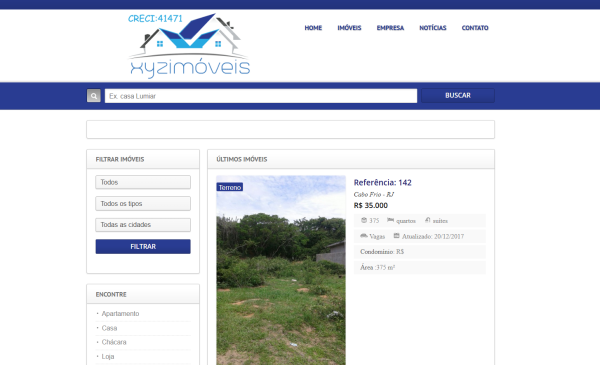Select Chácara in Encontre list
Image resolution: width=600 pixels, height=365 pixels.
[x=114, y=342]
